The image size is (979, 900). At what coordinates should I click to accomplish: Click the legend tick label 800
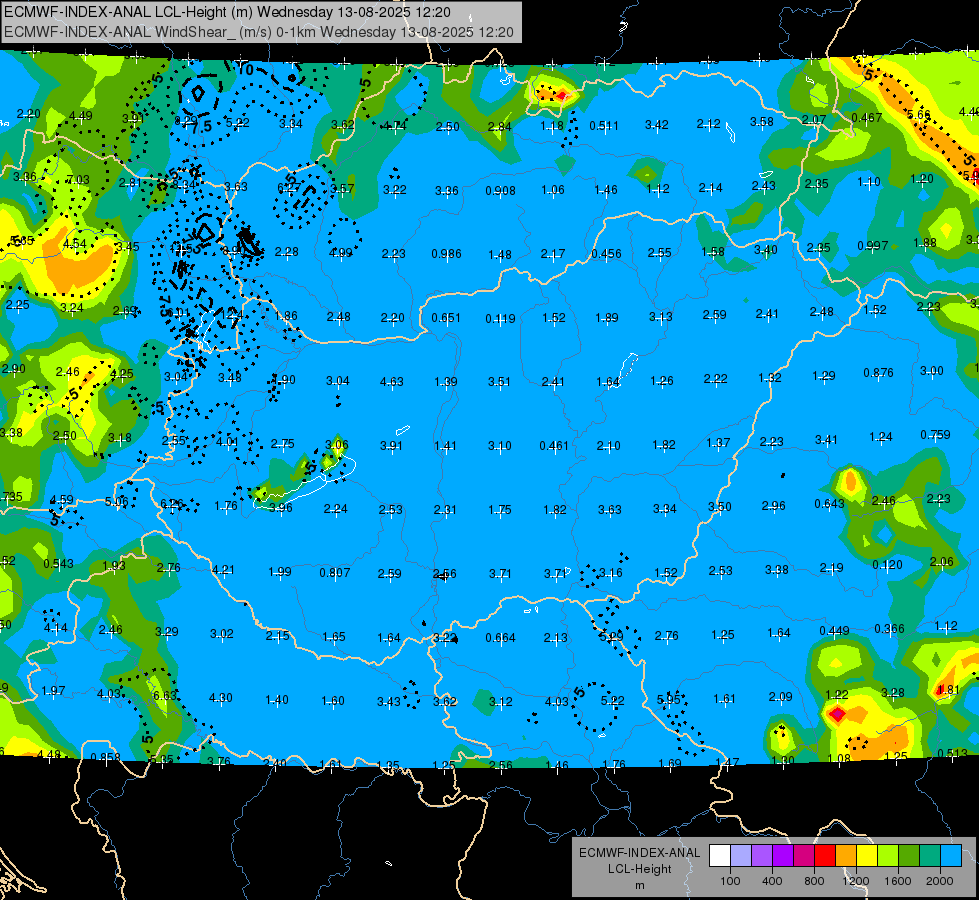click(814, 881)
